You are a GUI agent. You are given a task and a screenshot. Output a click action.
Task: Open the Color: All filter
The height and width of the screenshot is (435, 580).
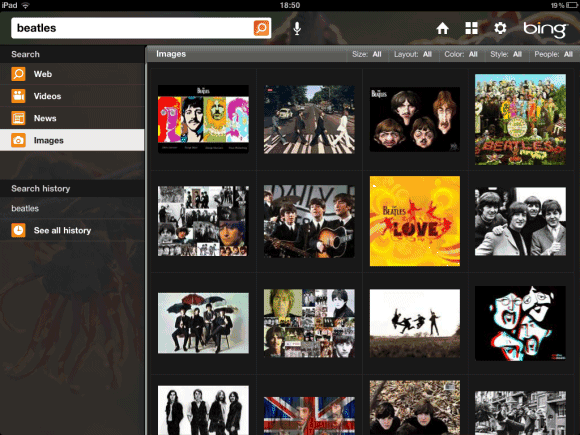pos(461,54)
